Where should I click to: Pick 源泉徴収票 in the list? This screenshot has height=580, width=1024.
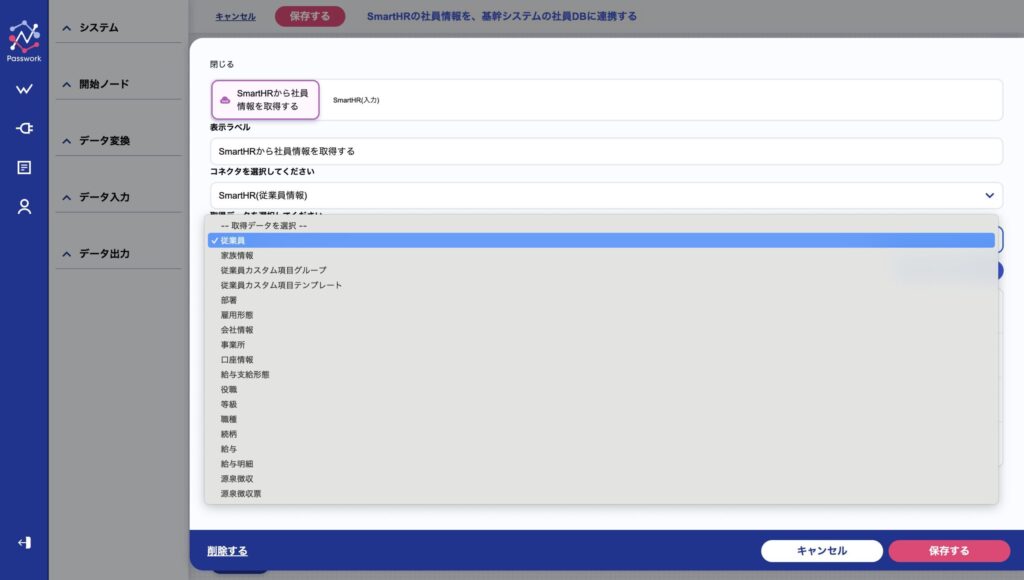[601, 494]
